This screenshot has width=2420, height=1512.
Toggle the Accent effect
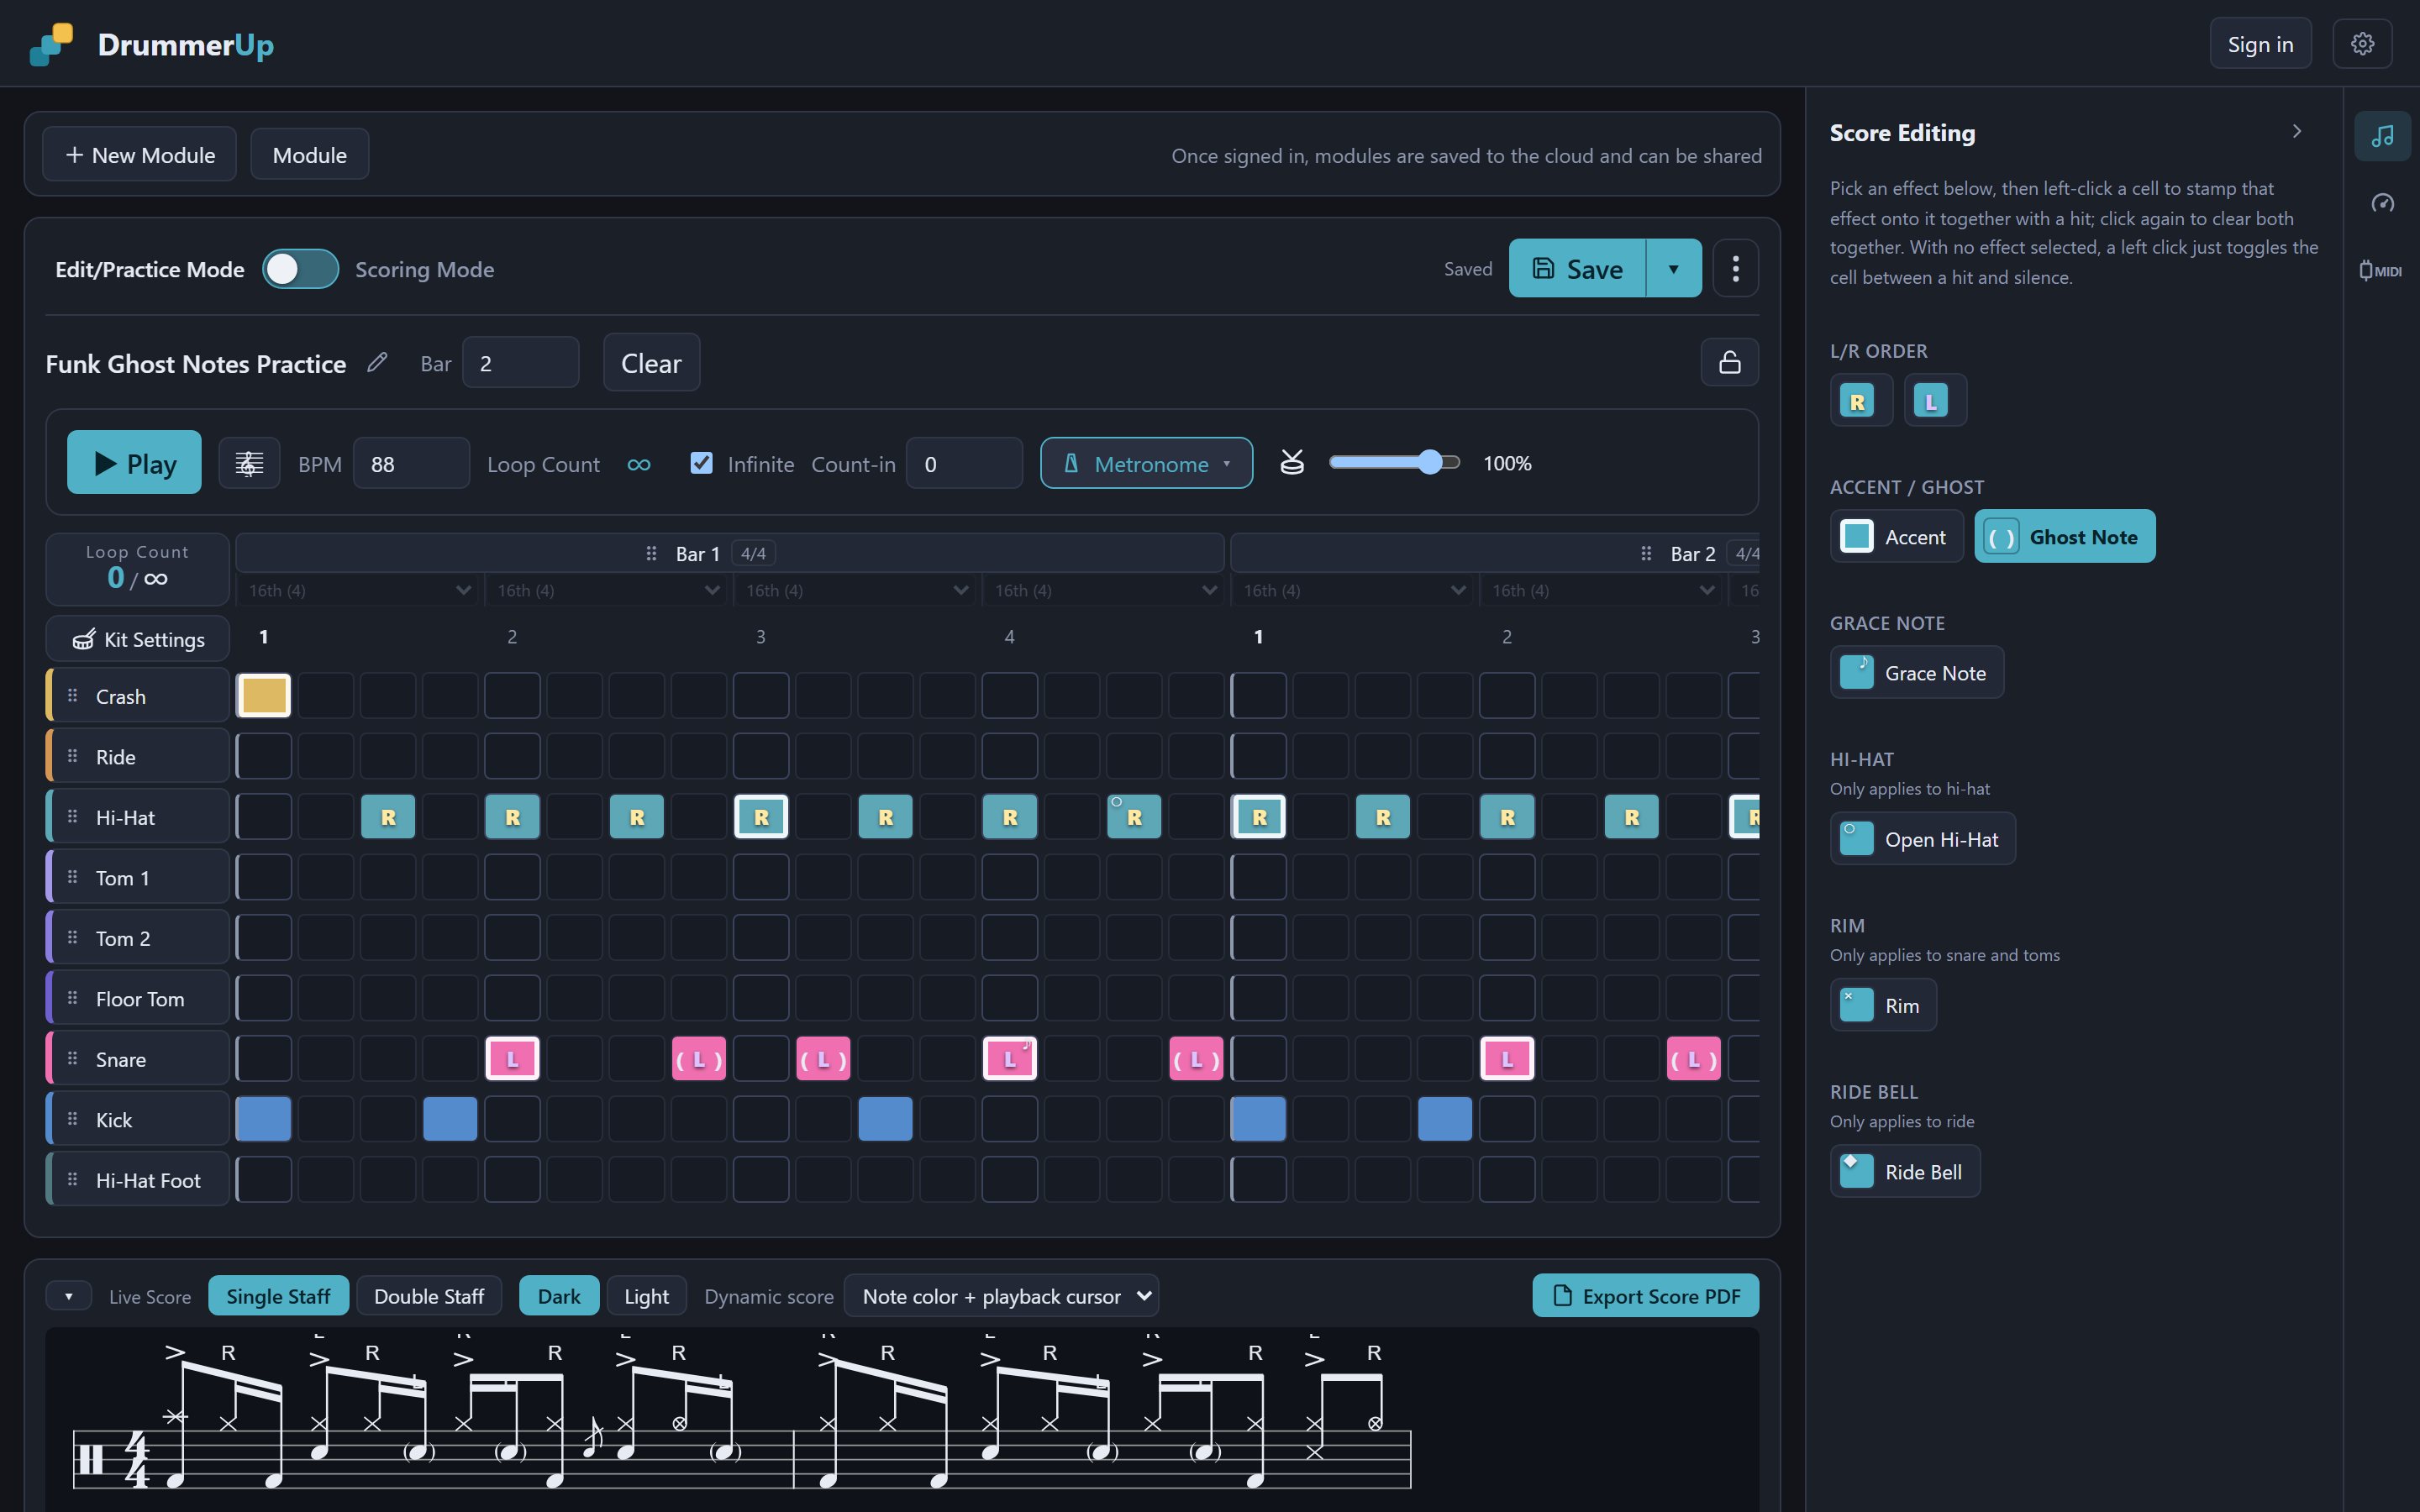1896,537
